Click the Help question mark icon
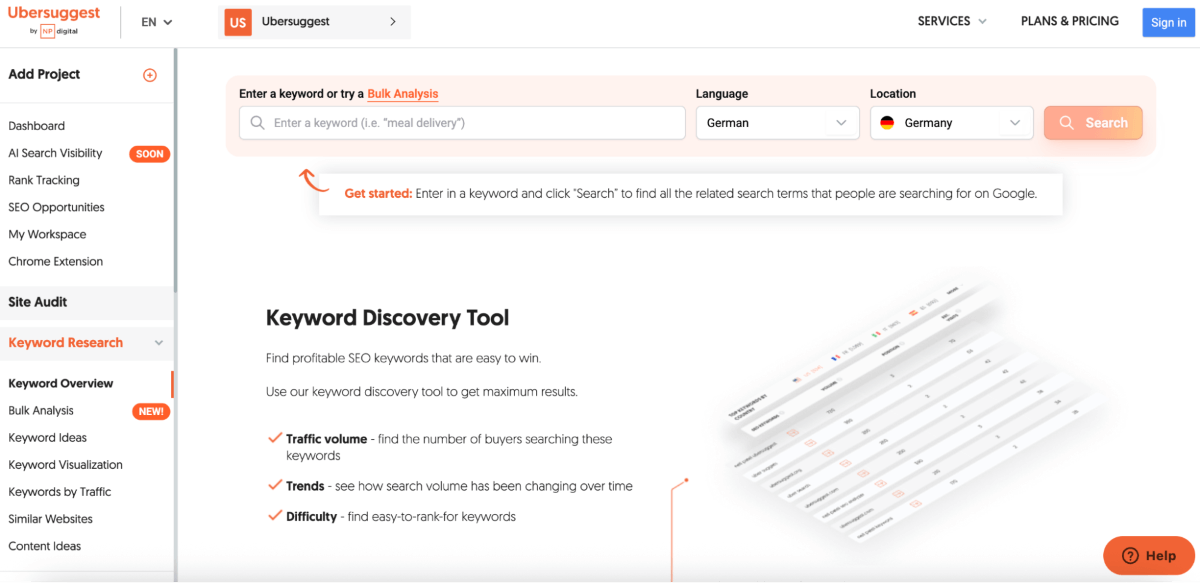Viewport: 1200px width, 583px height. click(1131, 556)
